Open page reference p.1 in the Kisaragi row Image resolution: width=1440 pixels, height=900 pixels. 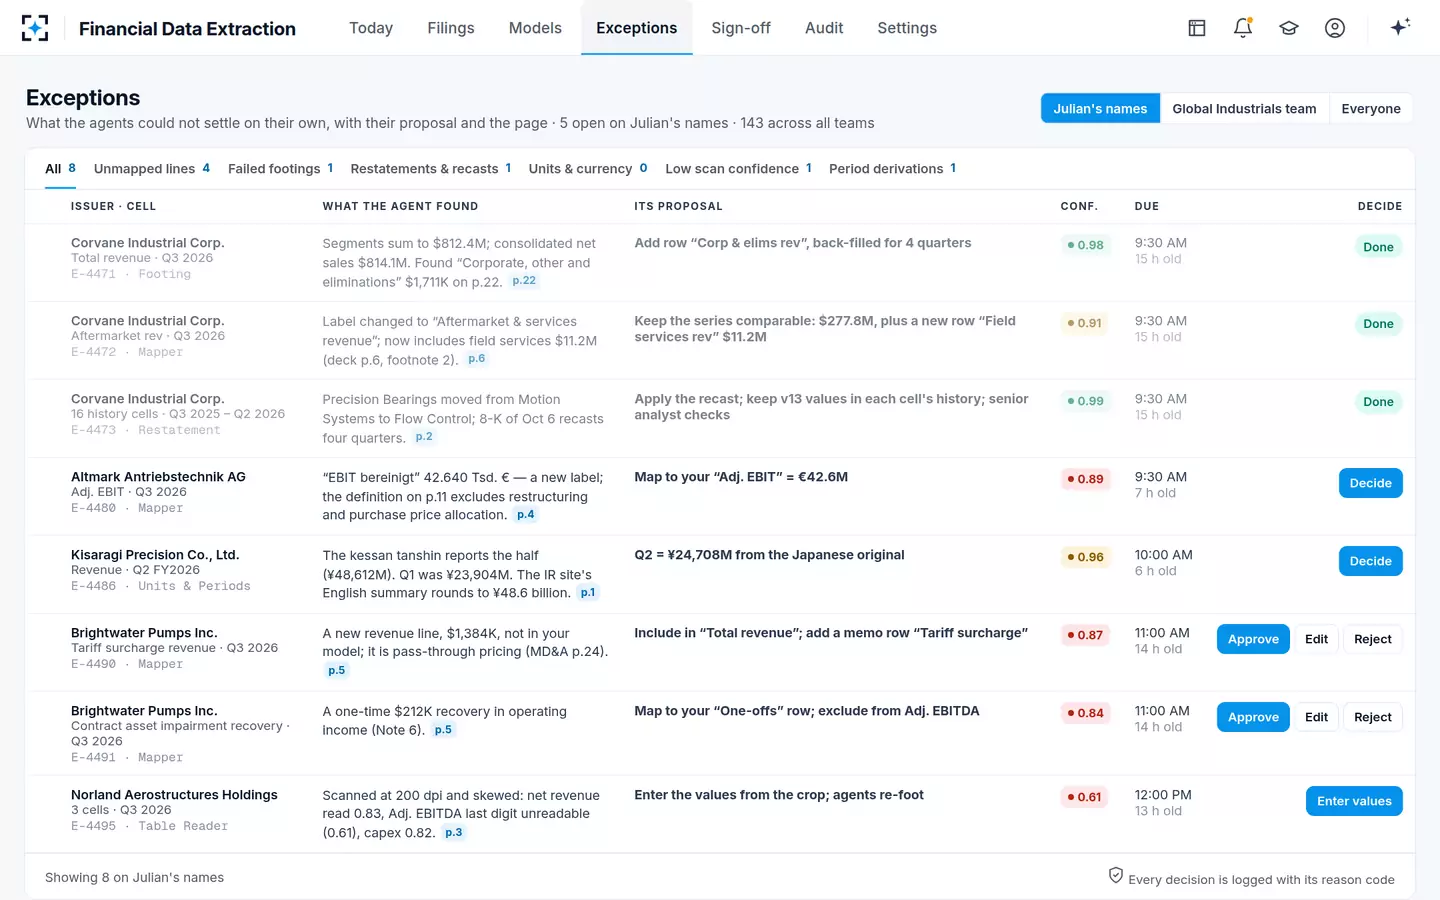[588, 593]
